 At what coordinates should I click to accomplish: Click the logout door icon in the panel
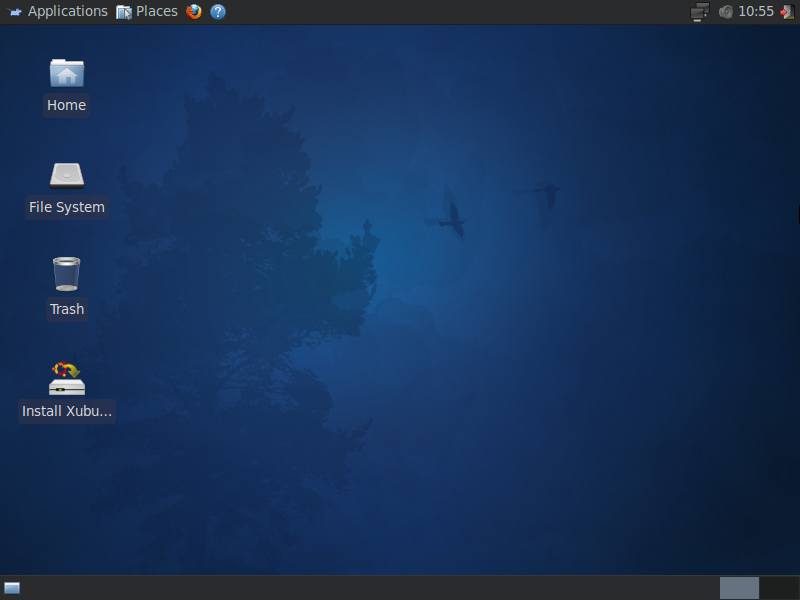(x=787, y=12)
